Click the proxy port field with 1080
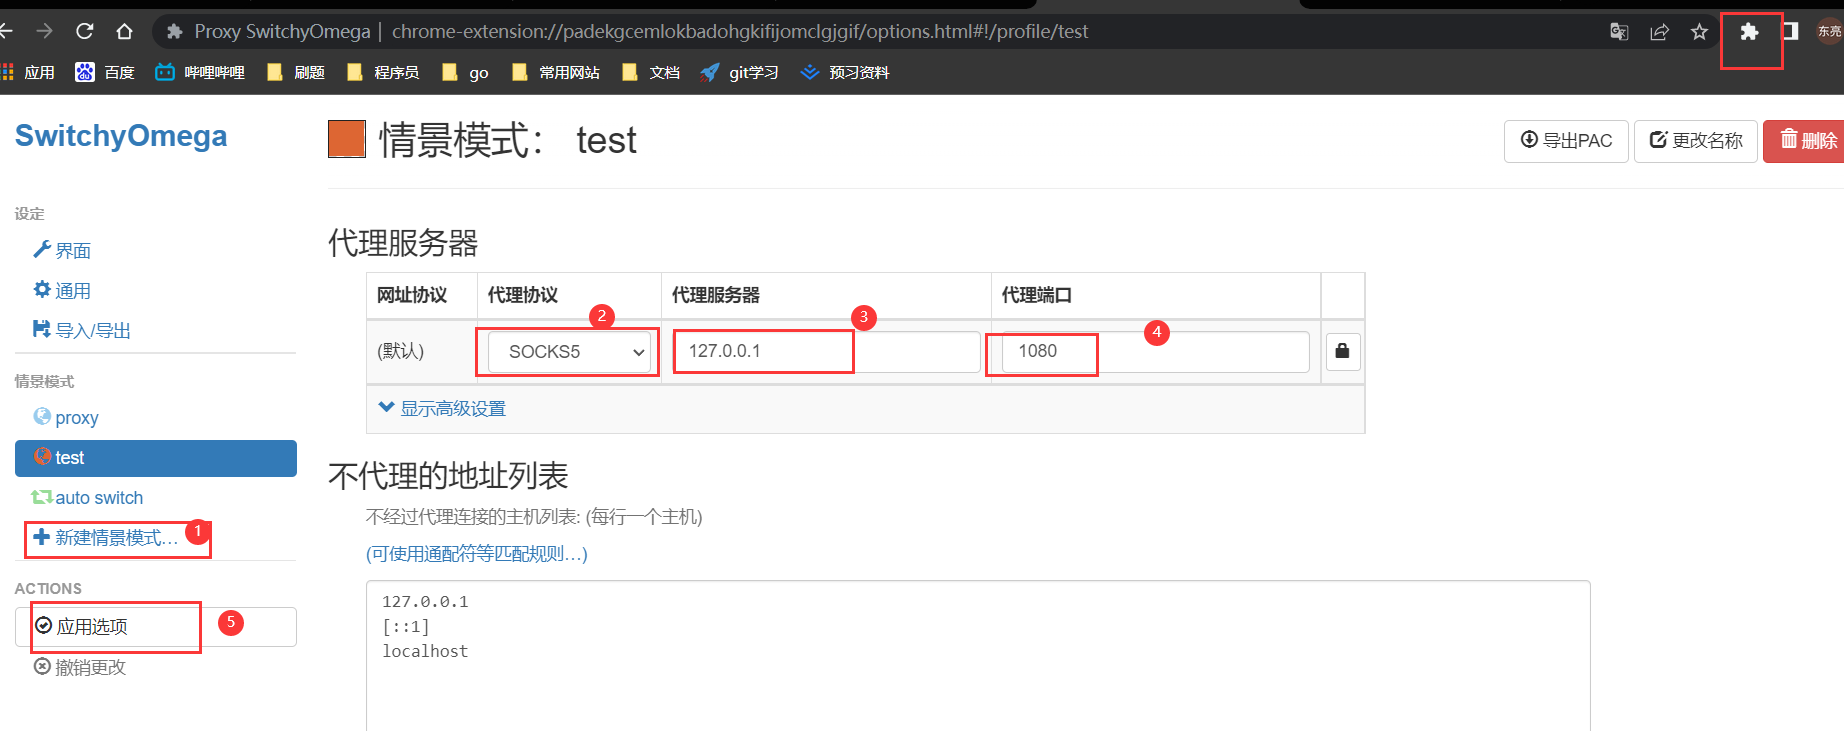Viewport: 1844px width, 731px height. coord(1156,352)
